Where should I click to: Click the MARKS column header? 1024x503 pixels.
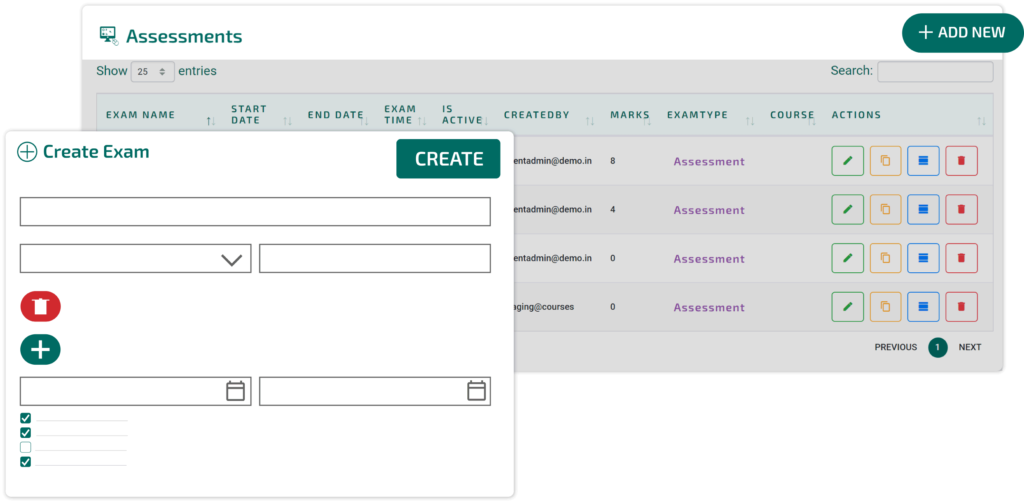click(630, 115)
